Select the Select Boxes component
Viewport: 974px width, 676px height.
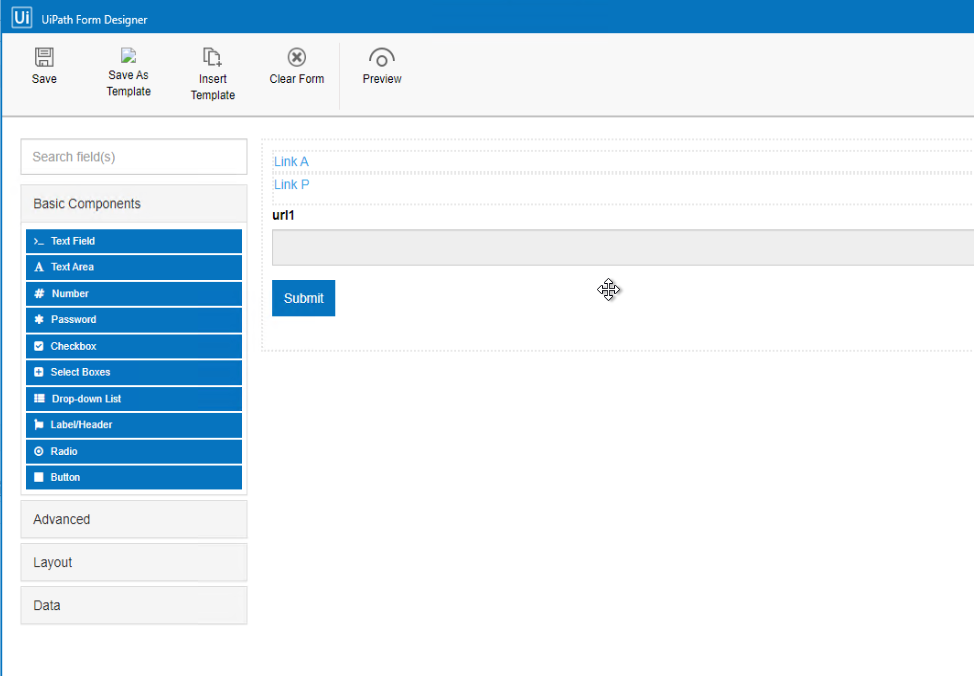point(134,372)
